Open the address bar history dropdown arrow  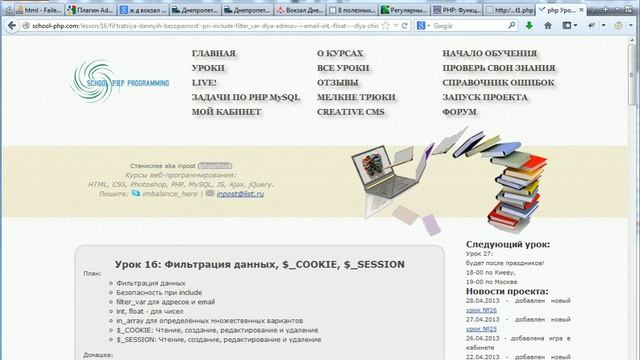click(396, 26)
